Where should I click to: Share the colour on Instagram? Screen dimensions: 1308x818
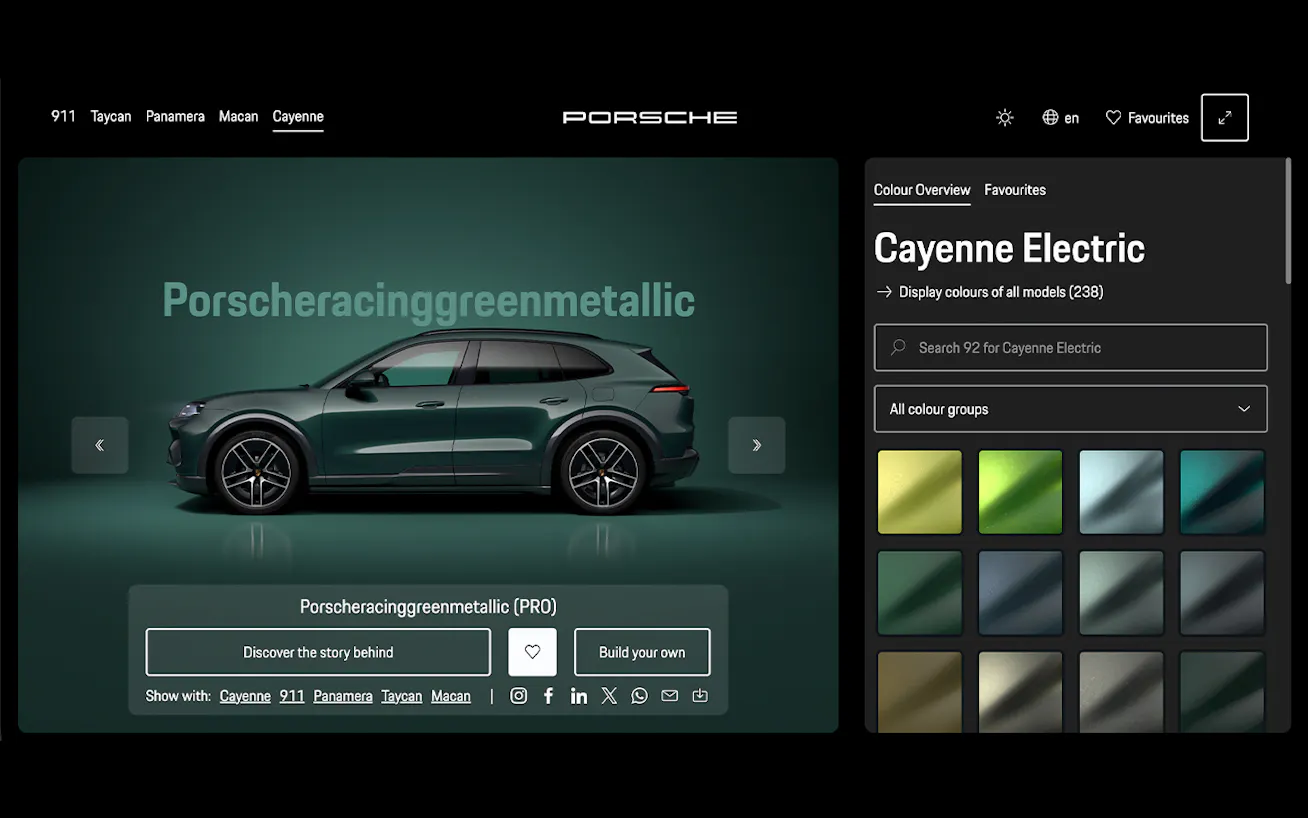[x=518, y=696]
